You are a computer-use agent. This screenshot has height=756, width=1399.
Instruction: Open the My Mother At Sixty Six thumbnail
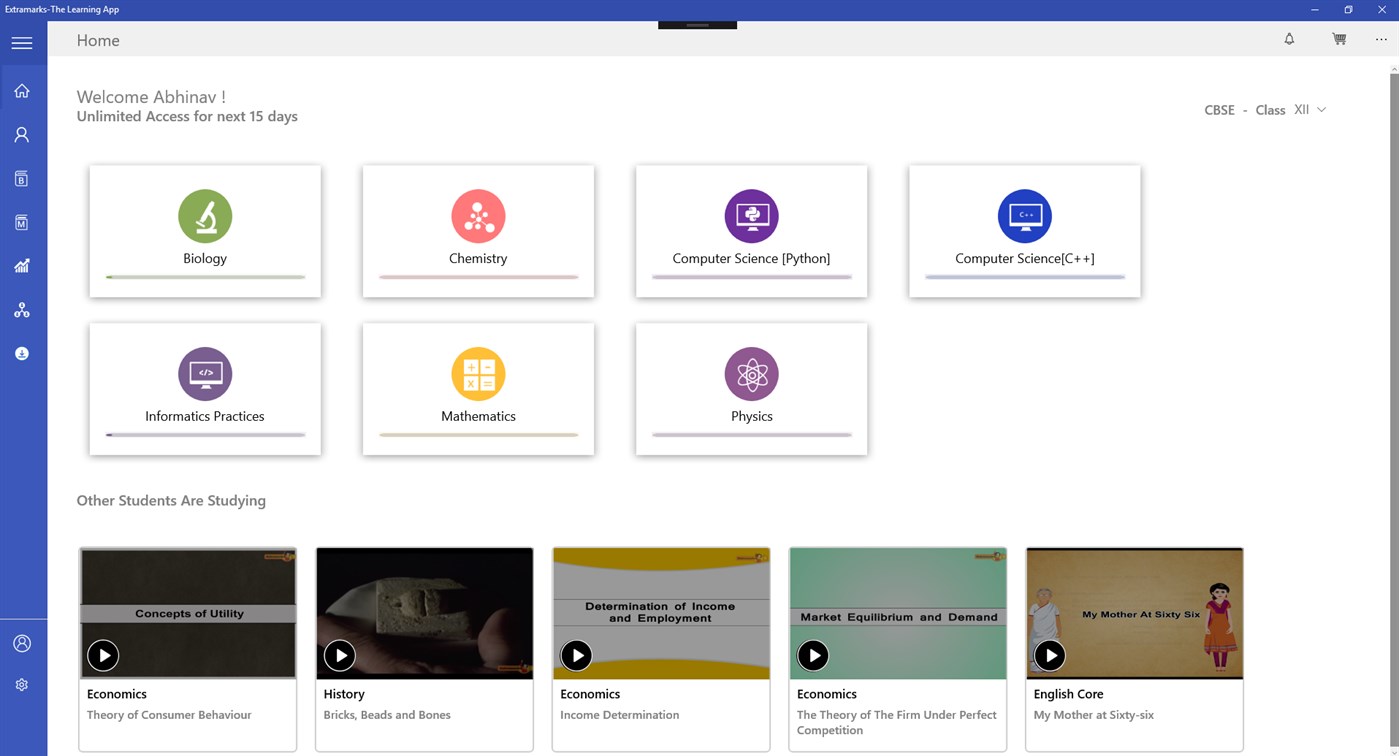1134,613
